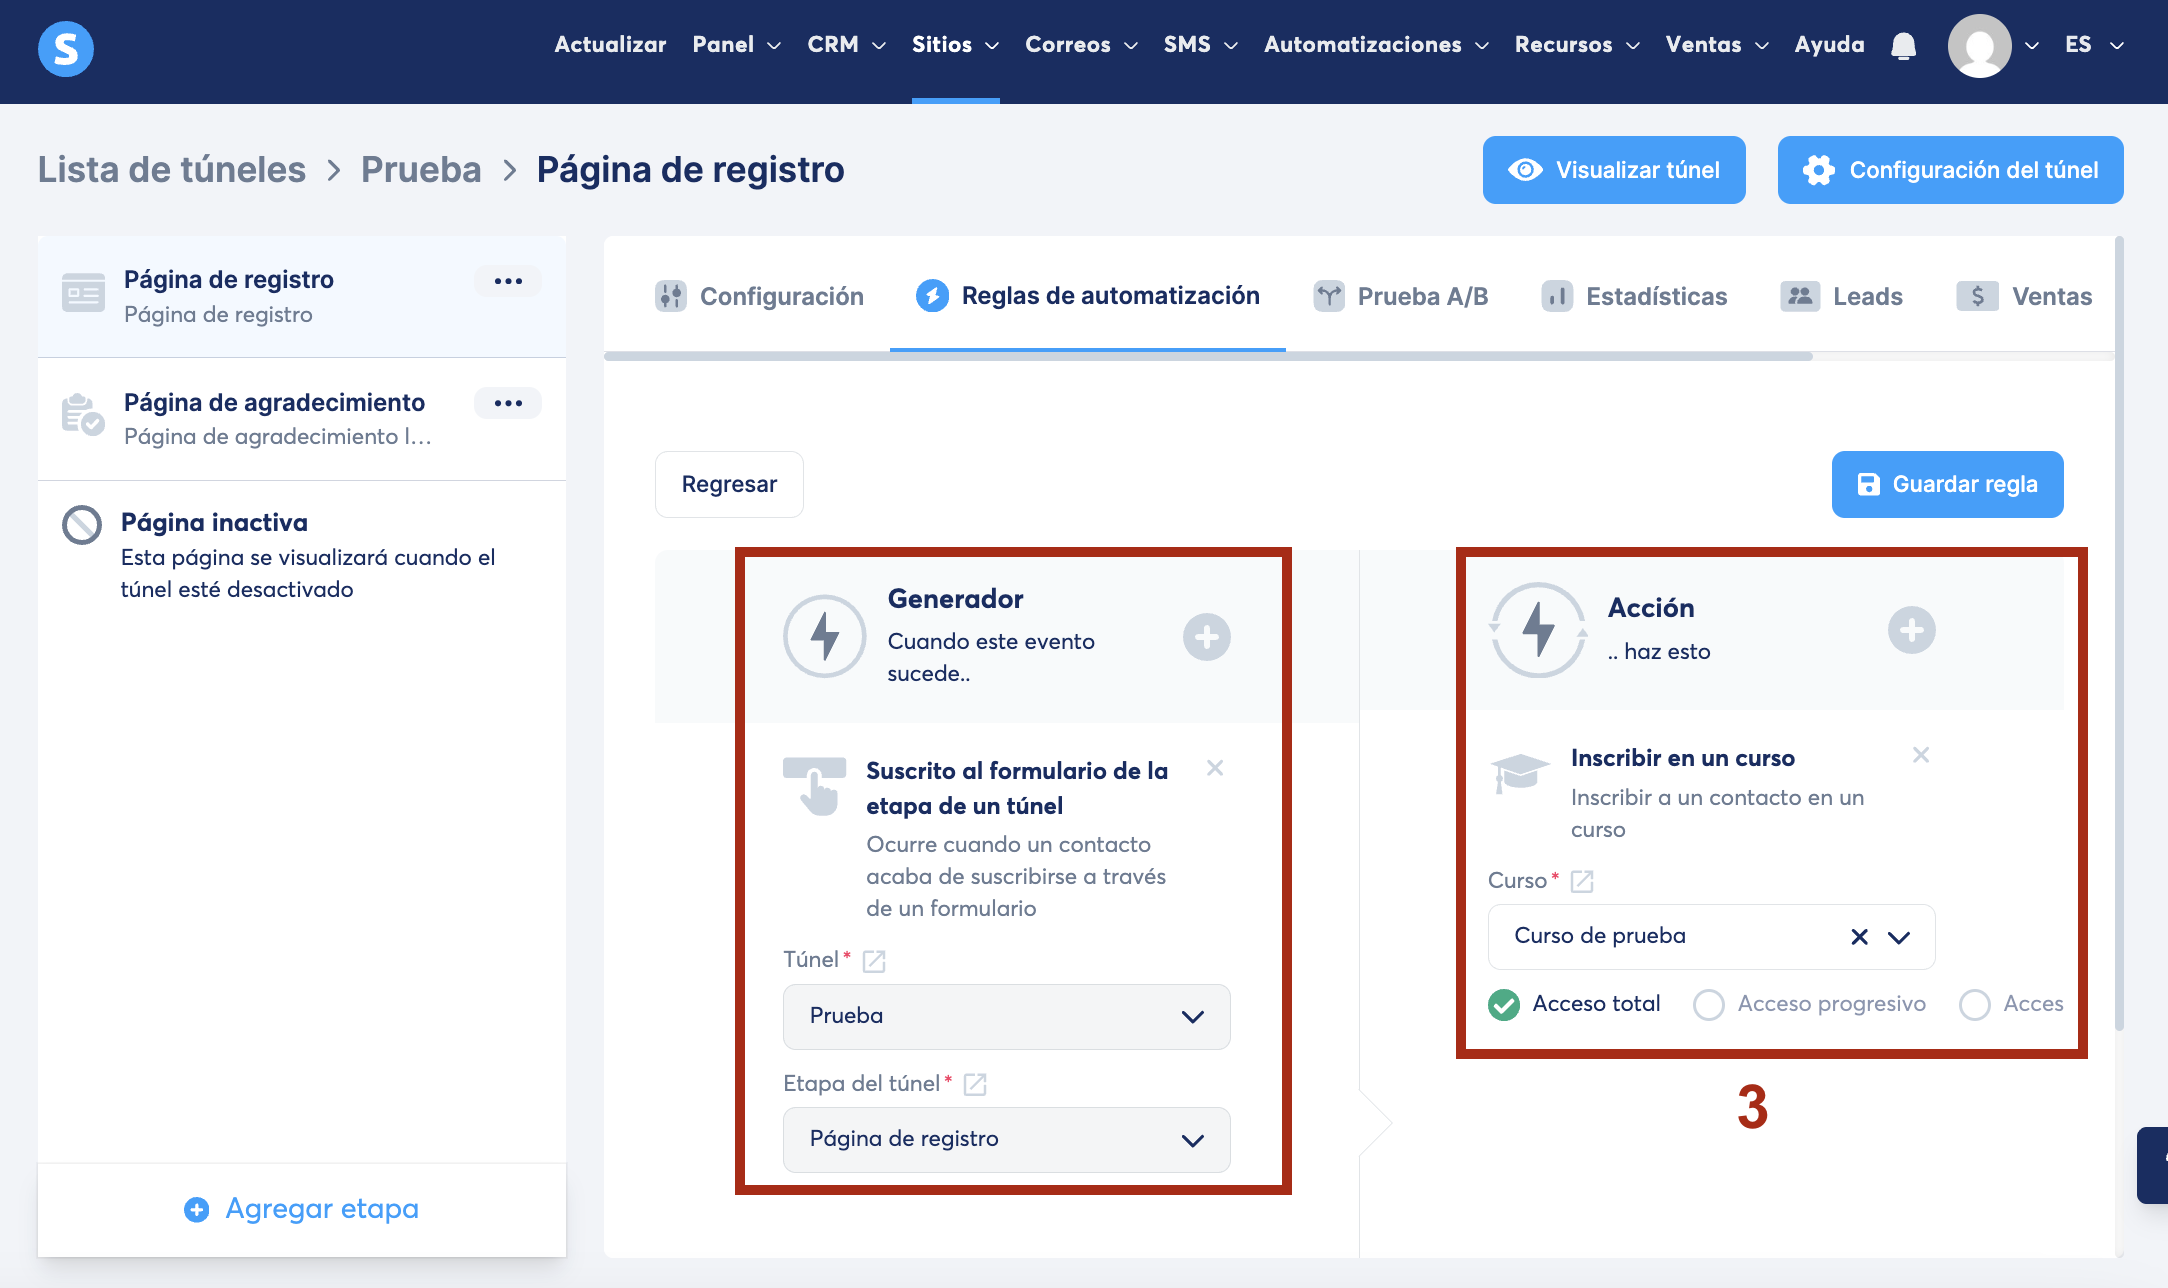Add a new trigger with Generador plus icon
This screenshot has width=2168, height=1288.
tap(1206, 637)
